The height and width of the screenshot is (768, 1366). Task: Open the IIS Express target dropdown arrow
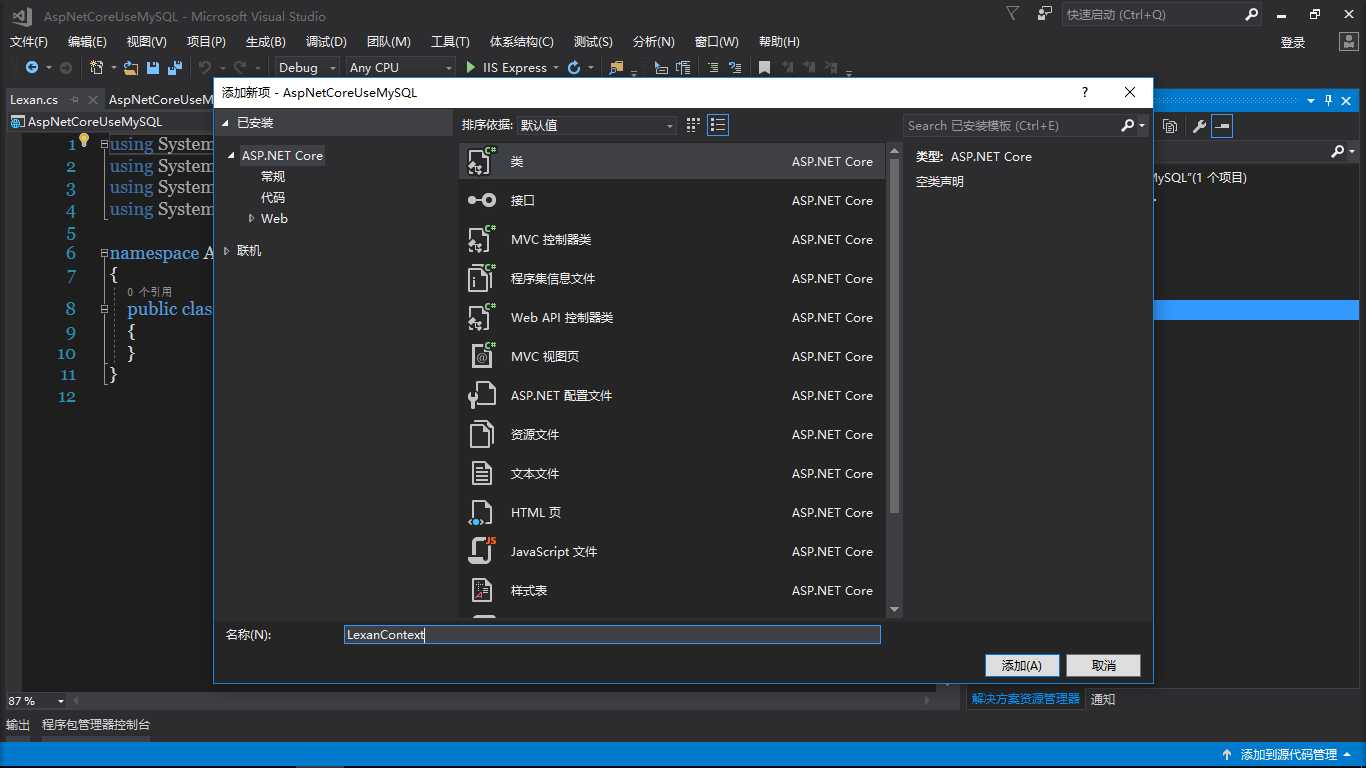556,68
